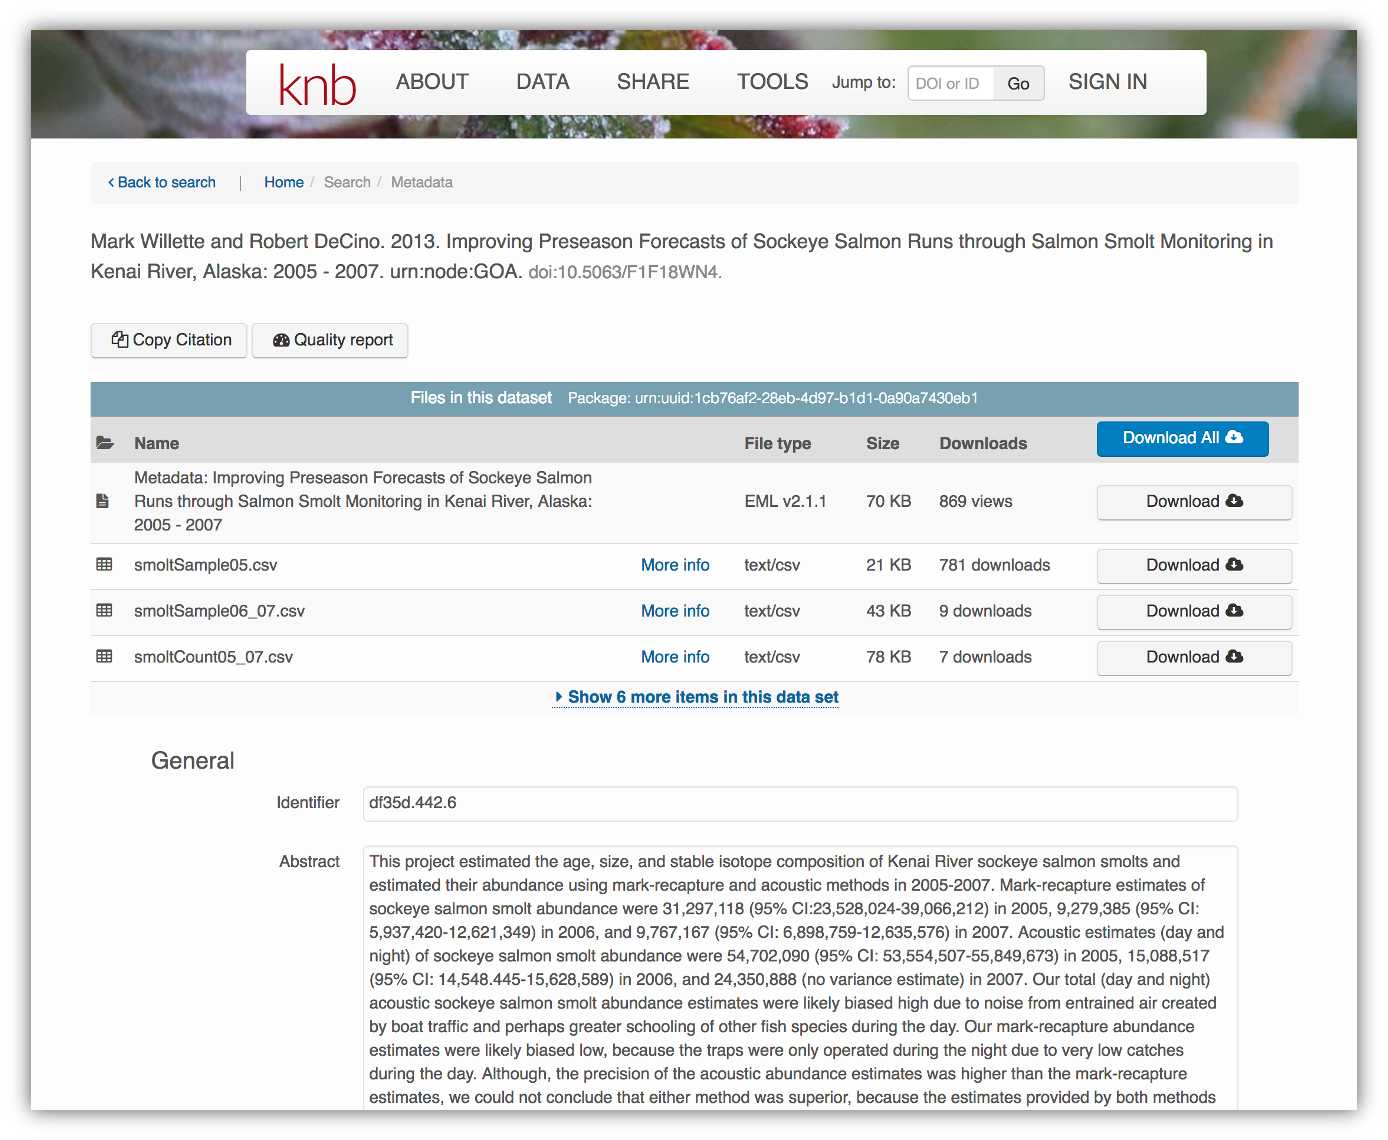The width and height of the screenshot is (1388, 1140).
Task: Click the table icon beside smoltCount05_07.csv
Action: pos(104,657)
